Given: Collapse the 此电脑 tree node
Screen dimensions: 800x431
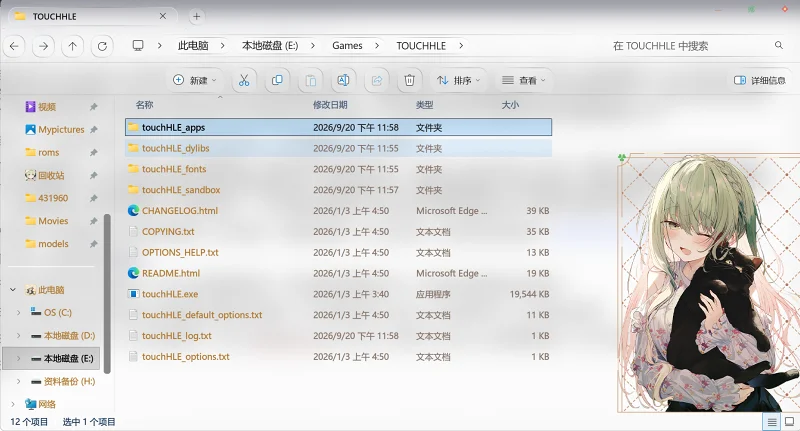Looking at the screenshot, I should (13, 290).
